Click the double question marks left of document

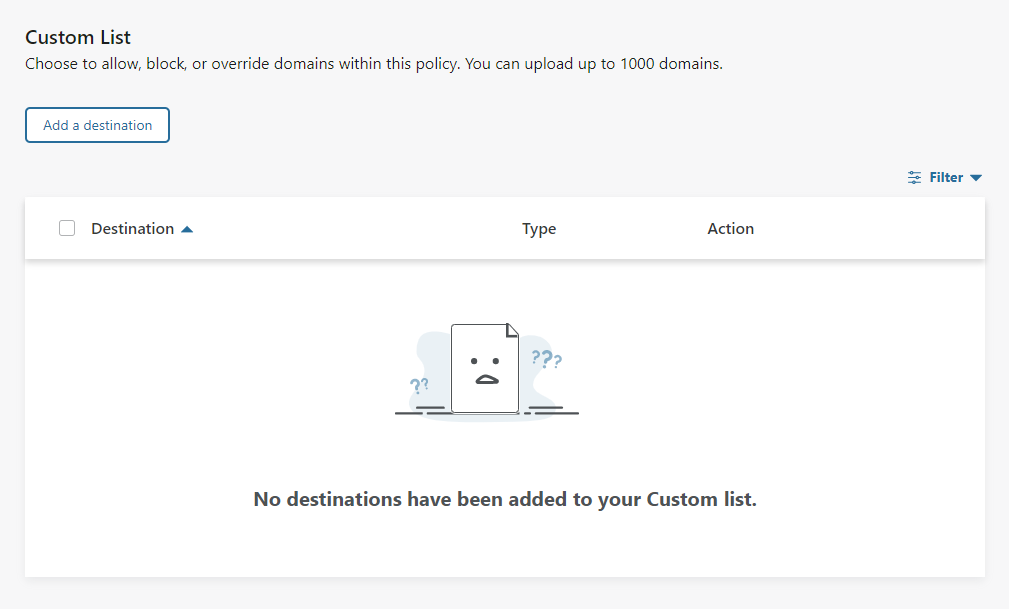pyautogui.click(x=419, y=385)
